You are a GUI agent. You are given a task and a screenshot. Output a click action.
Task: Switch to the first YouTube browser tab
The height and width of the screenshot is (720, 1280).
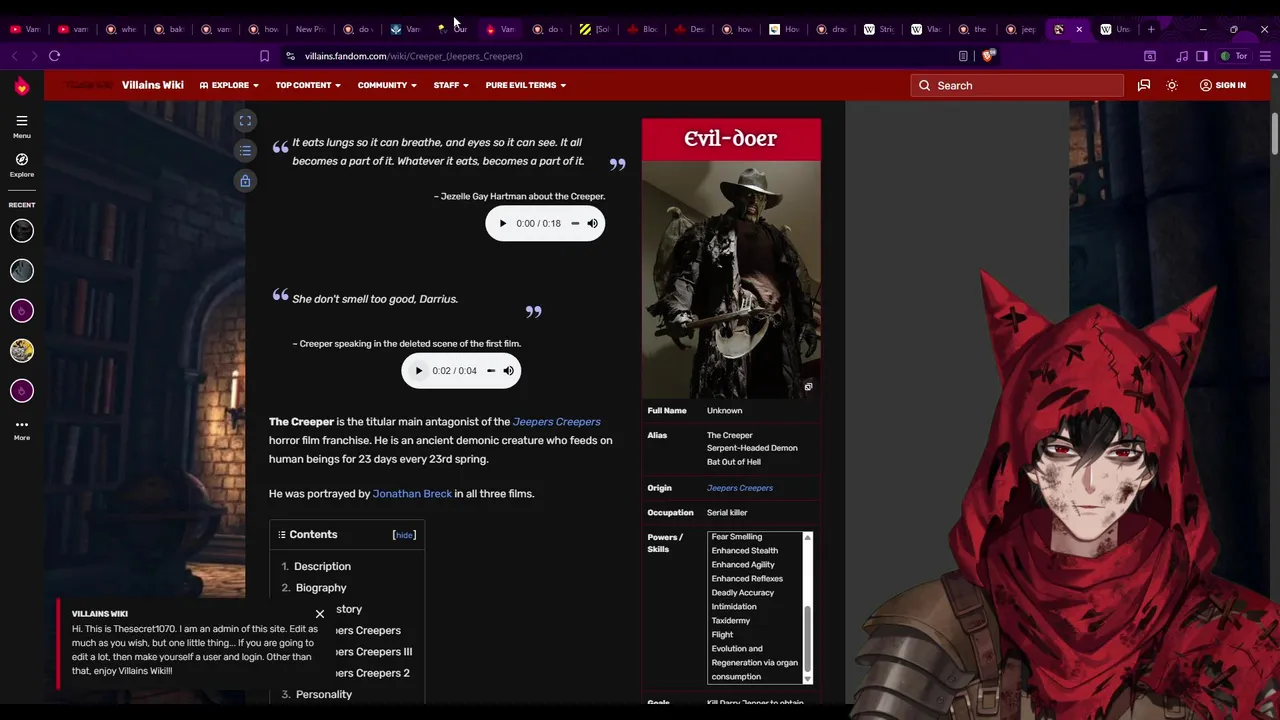click(25, 29)
